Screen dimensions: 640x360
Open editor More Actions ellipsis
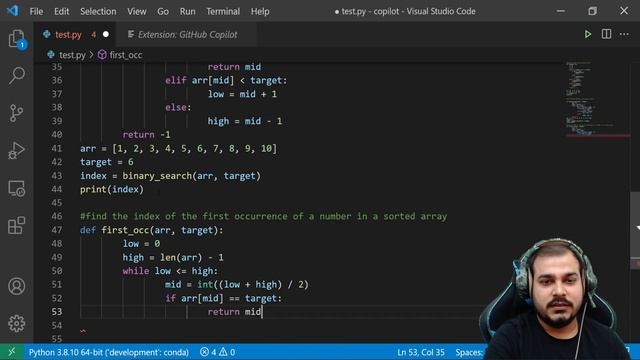624,34
